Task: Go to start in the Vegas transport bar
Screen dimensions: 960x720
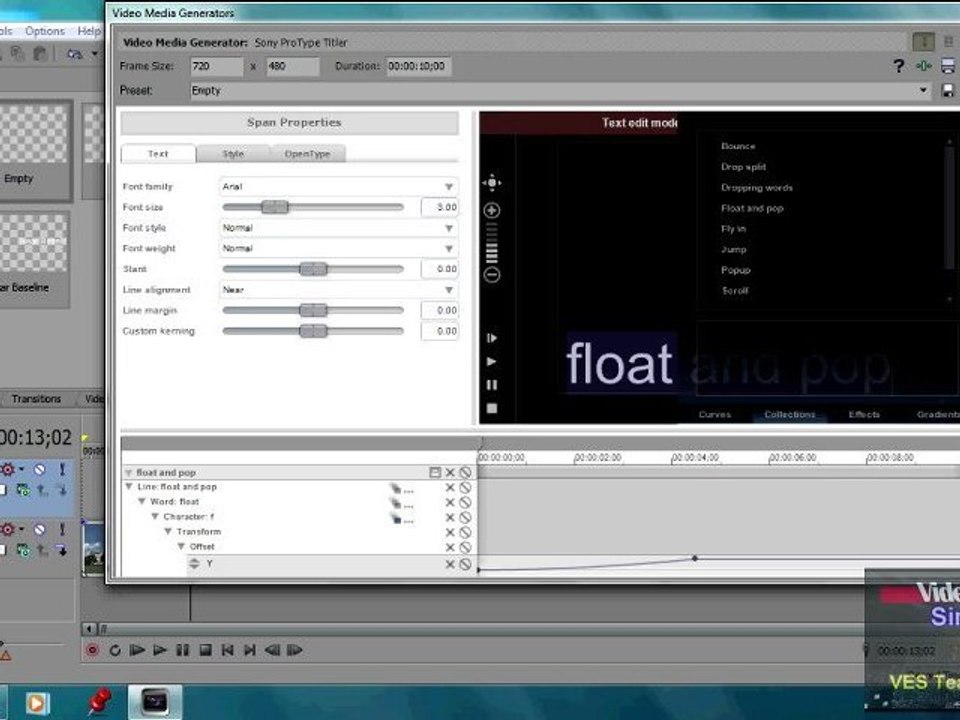Action: [227, 650]
